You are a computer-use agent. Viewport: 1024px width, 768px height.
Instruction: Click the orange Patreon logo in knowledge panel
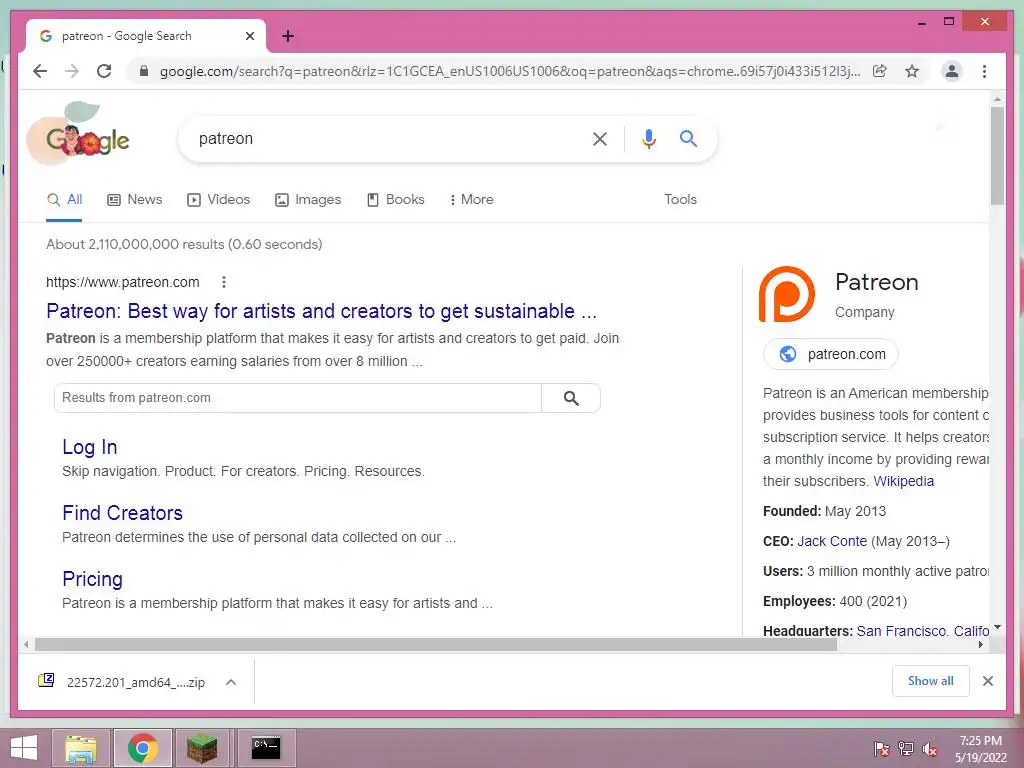[x=786, y=294]
